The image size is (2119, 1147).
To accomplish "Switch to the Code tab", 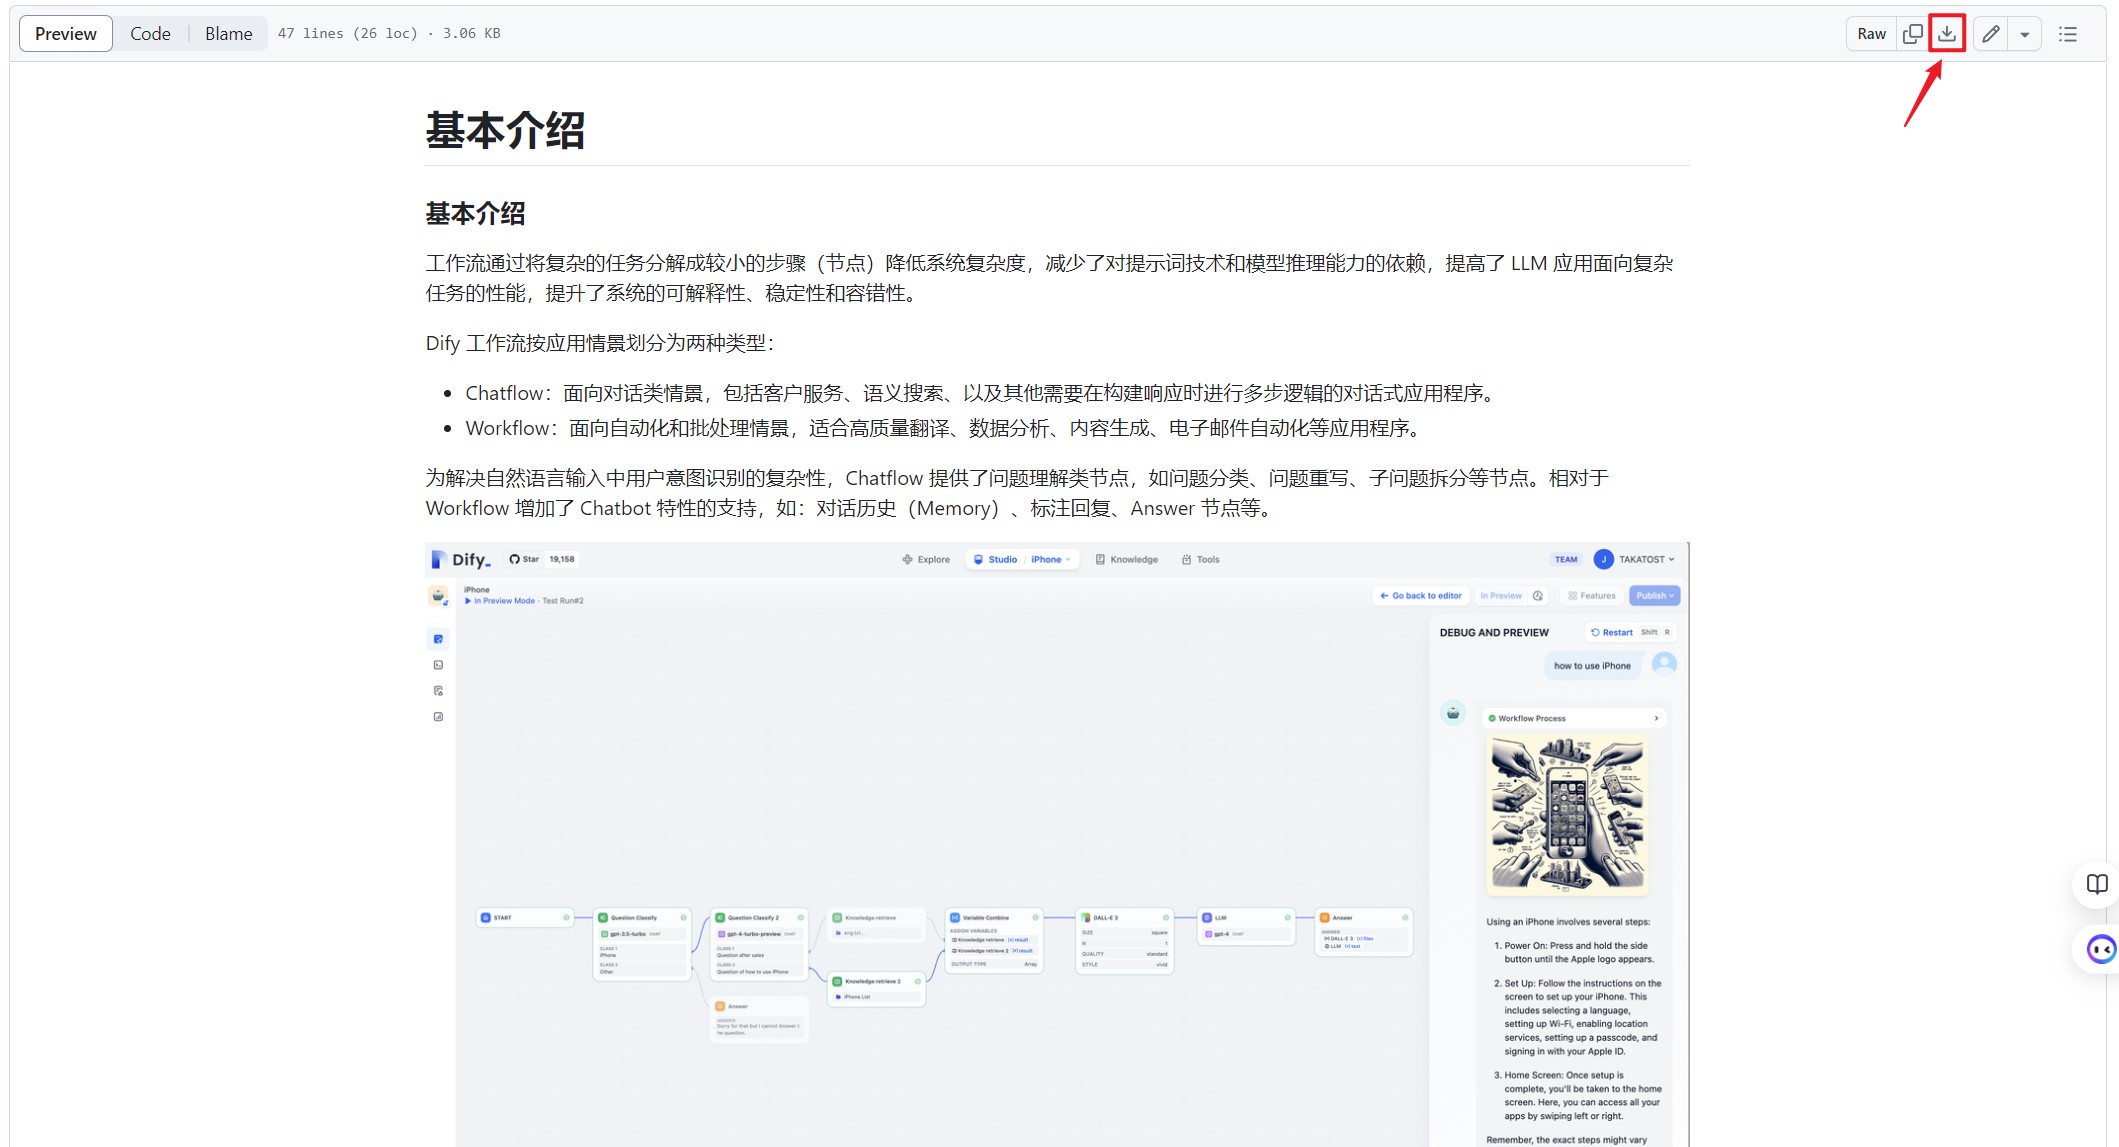I will click(150, 33).
